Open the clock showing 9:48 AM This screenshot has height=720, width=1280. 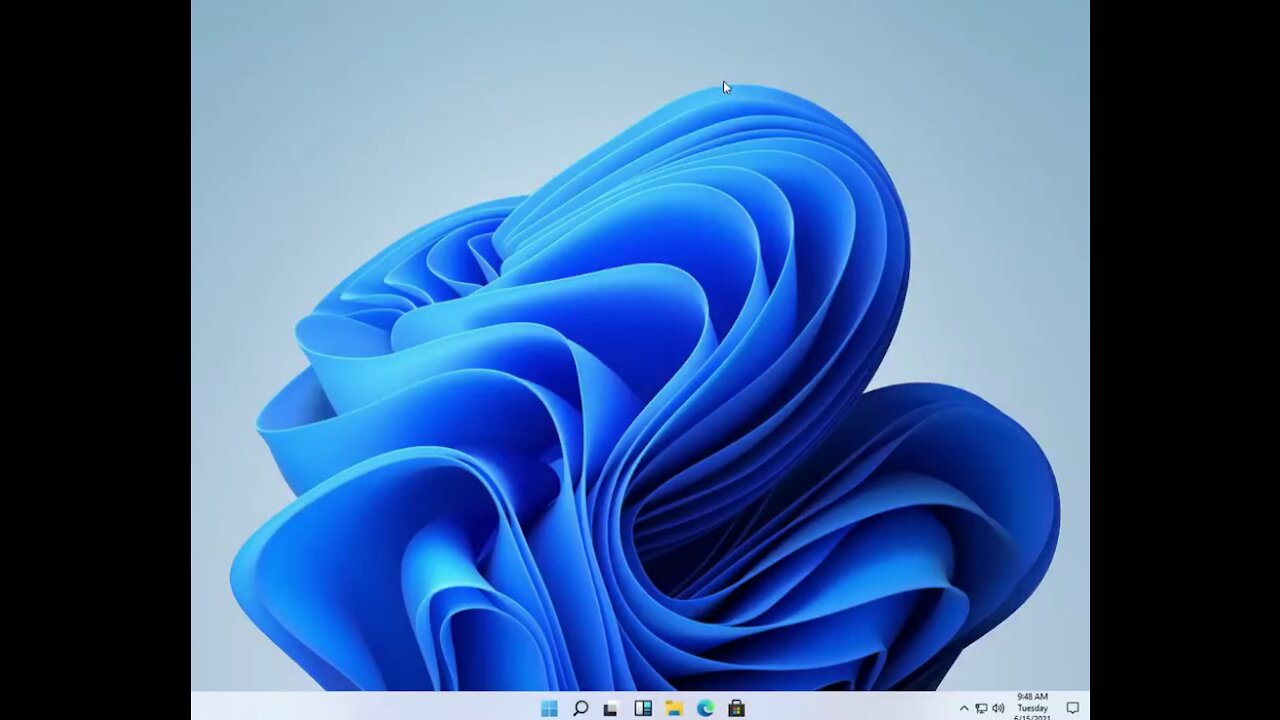[x=1032, y=707]
